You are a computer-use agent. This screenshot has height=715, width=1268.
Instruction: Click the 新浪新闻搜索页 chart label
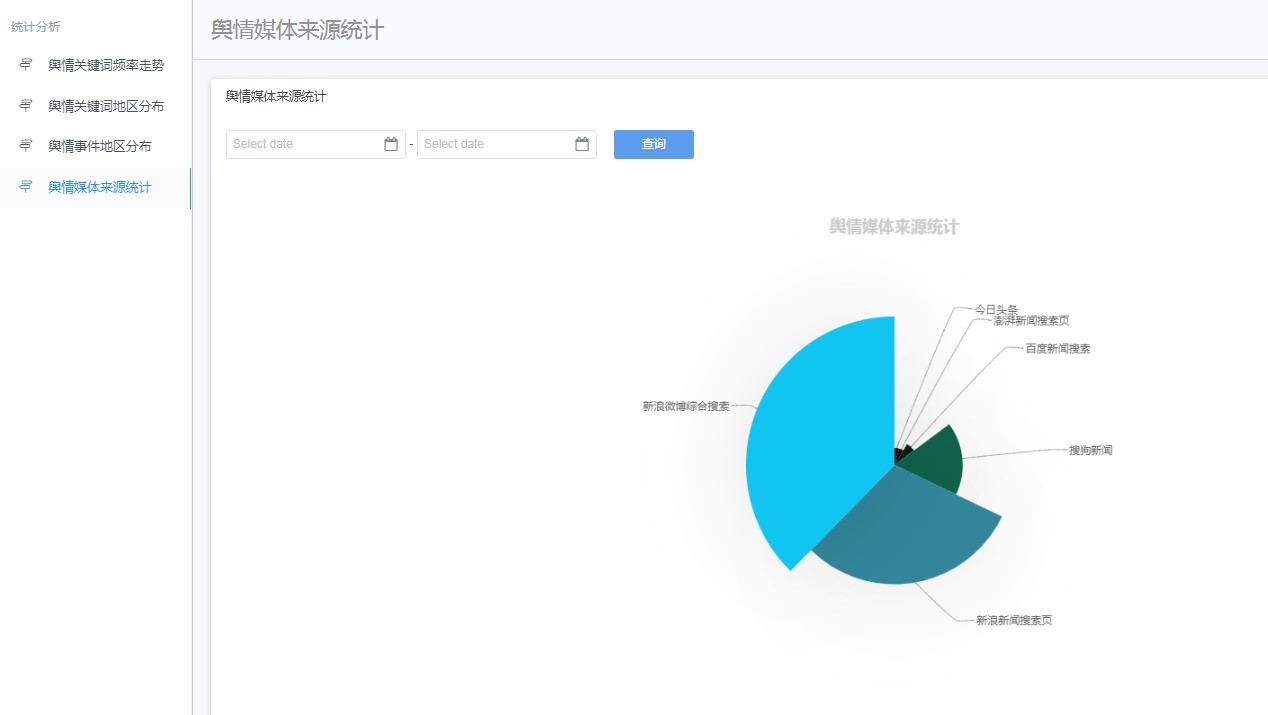point(1014,620)
